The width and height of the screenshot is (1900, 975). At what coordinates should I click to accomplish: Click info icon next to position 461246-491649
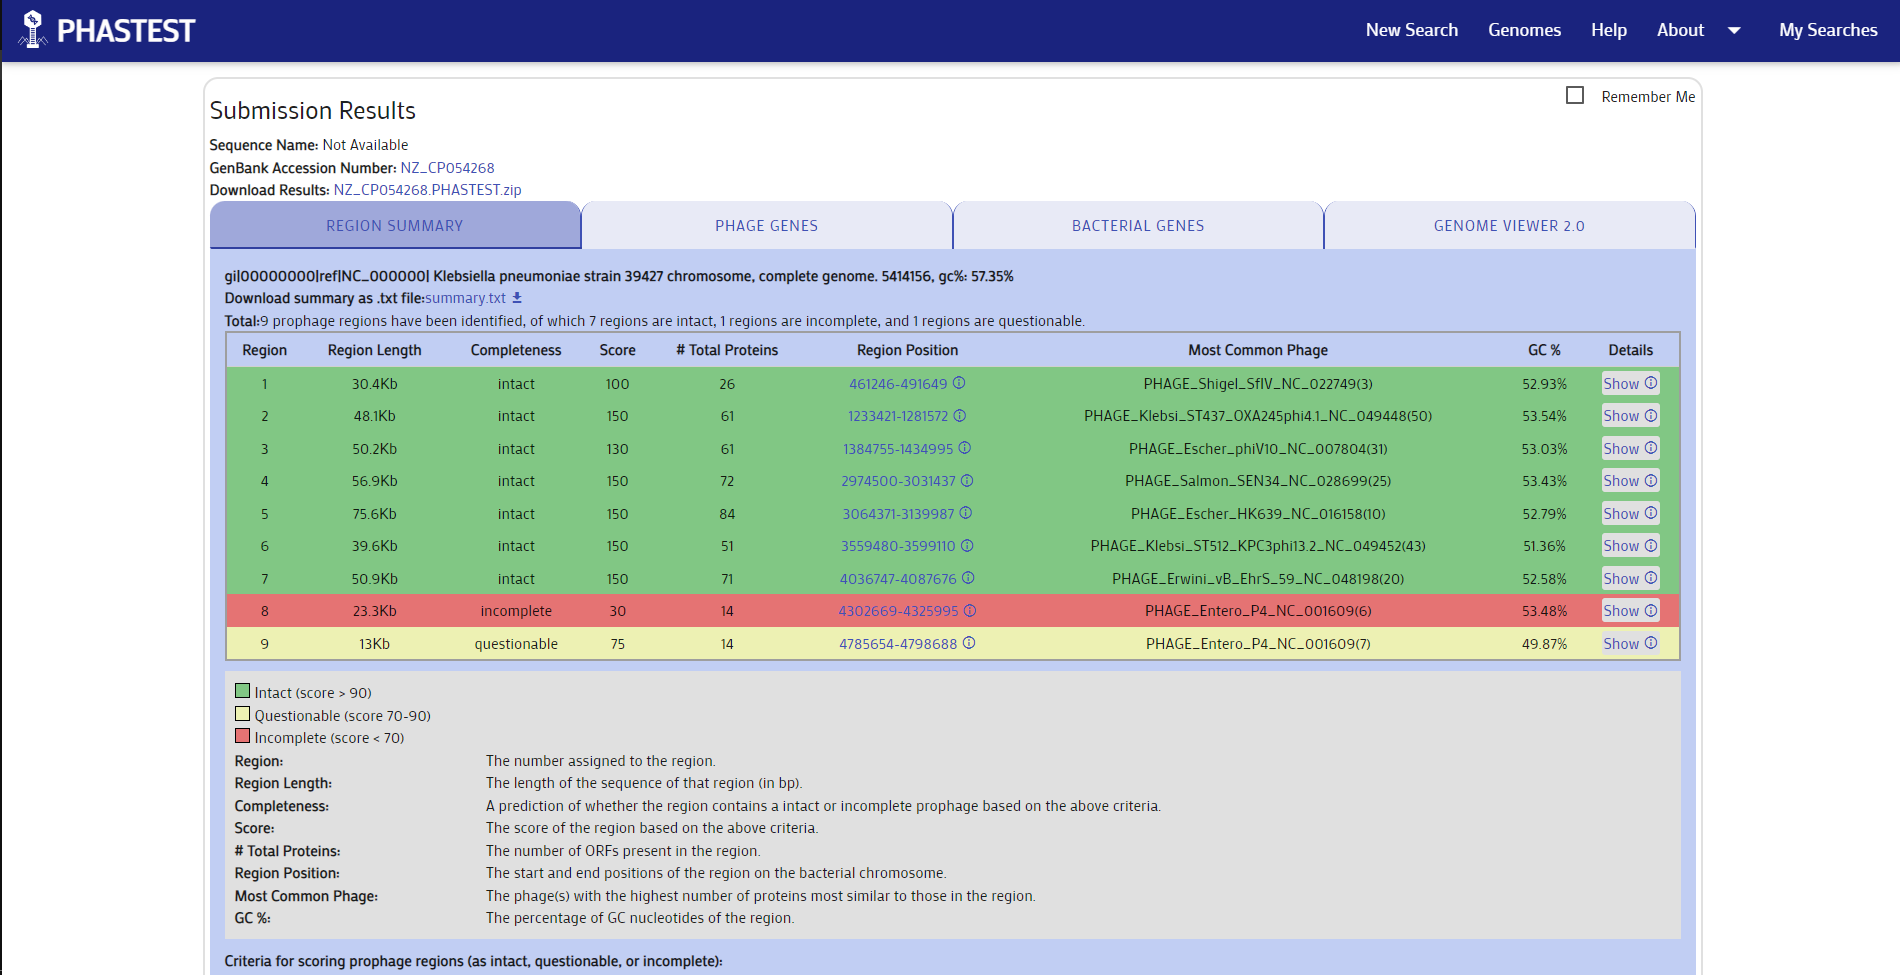pyautogui.click(x=959, y=383)
